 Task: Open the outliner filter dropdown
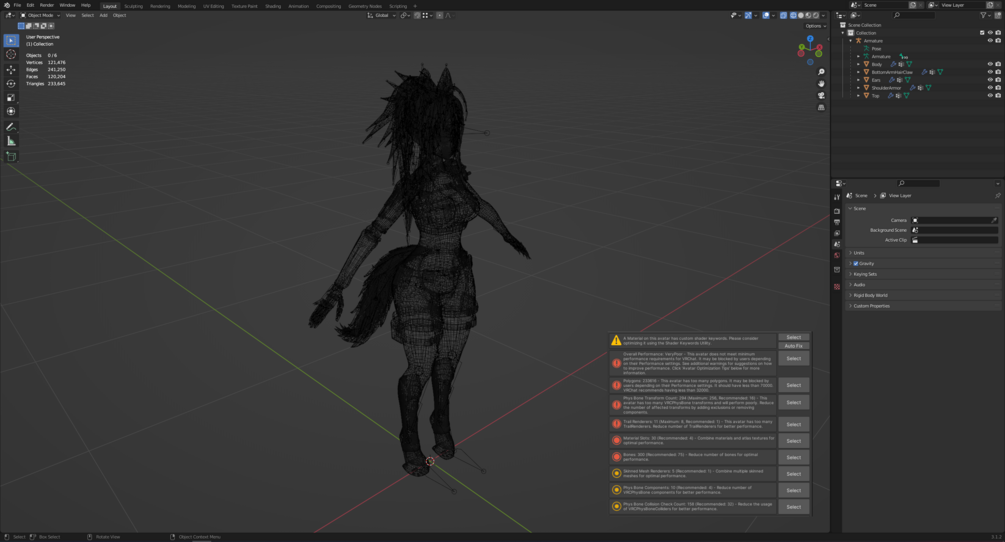point(987,15)
